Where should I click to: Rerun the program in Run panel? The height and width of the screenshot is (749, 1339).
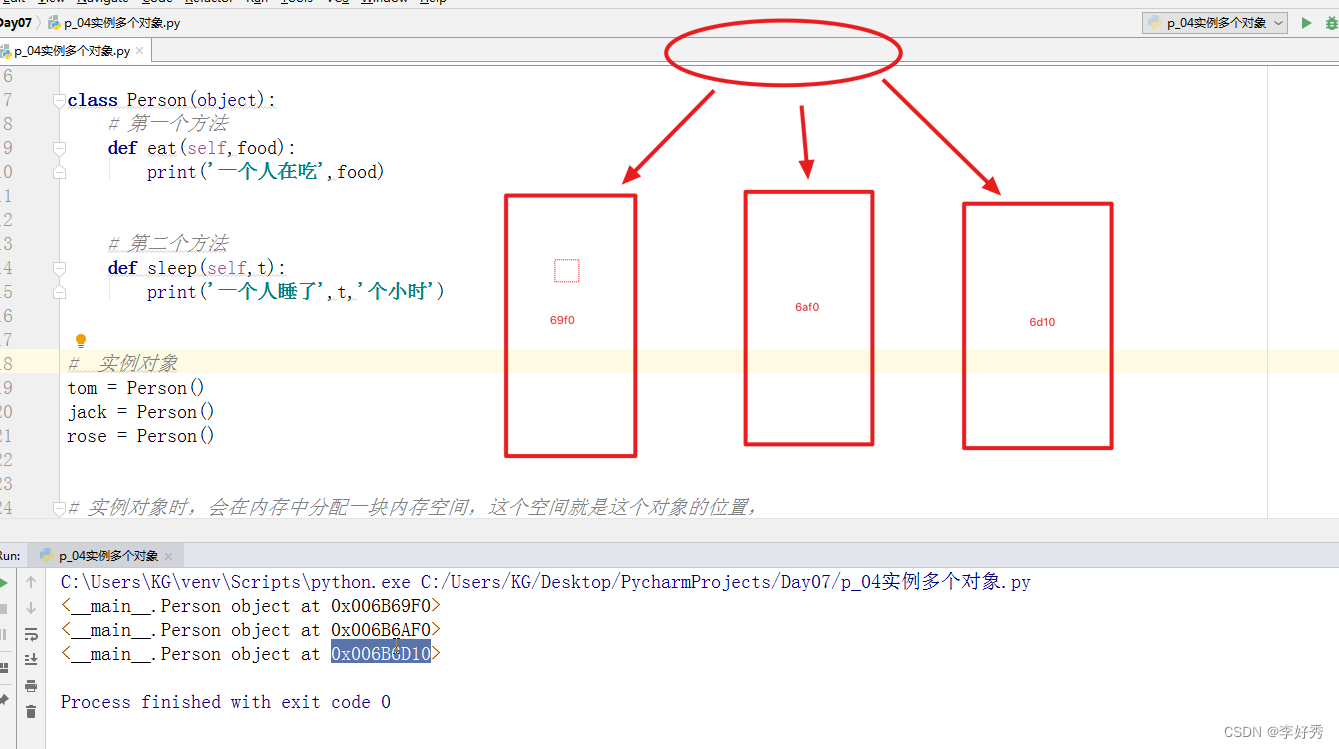pyautogui.click(x=3, y=582)
